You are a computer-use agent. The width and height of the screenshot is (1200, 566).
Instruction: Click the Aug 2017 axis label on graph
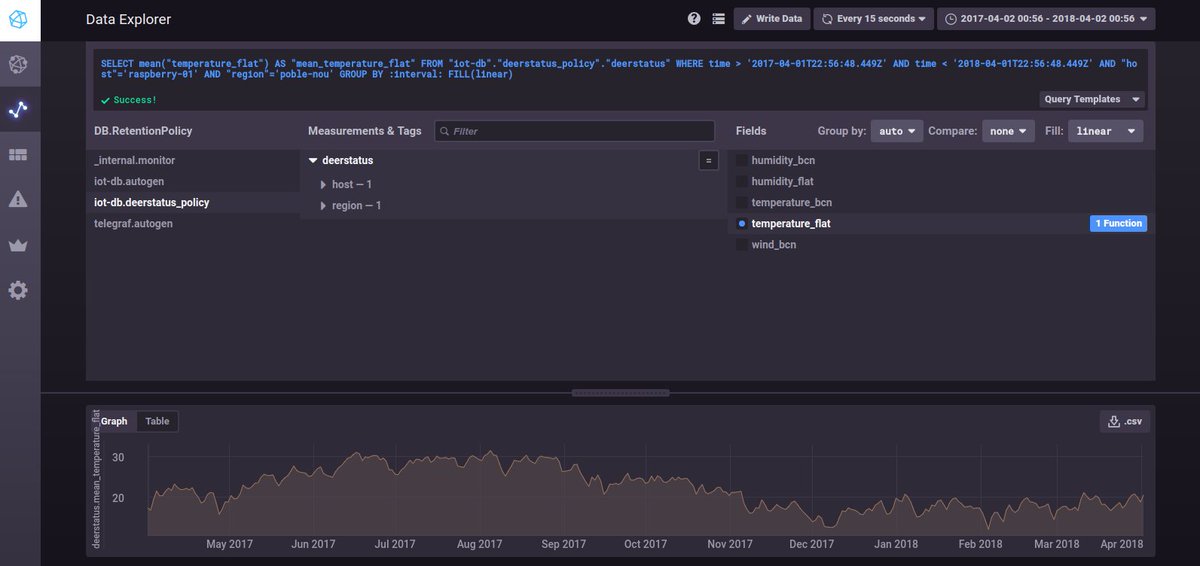point(478,544)
